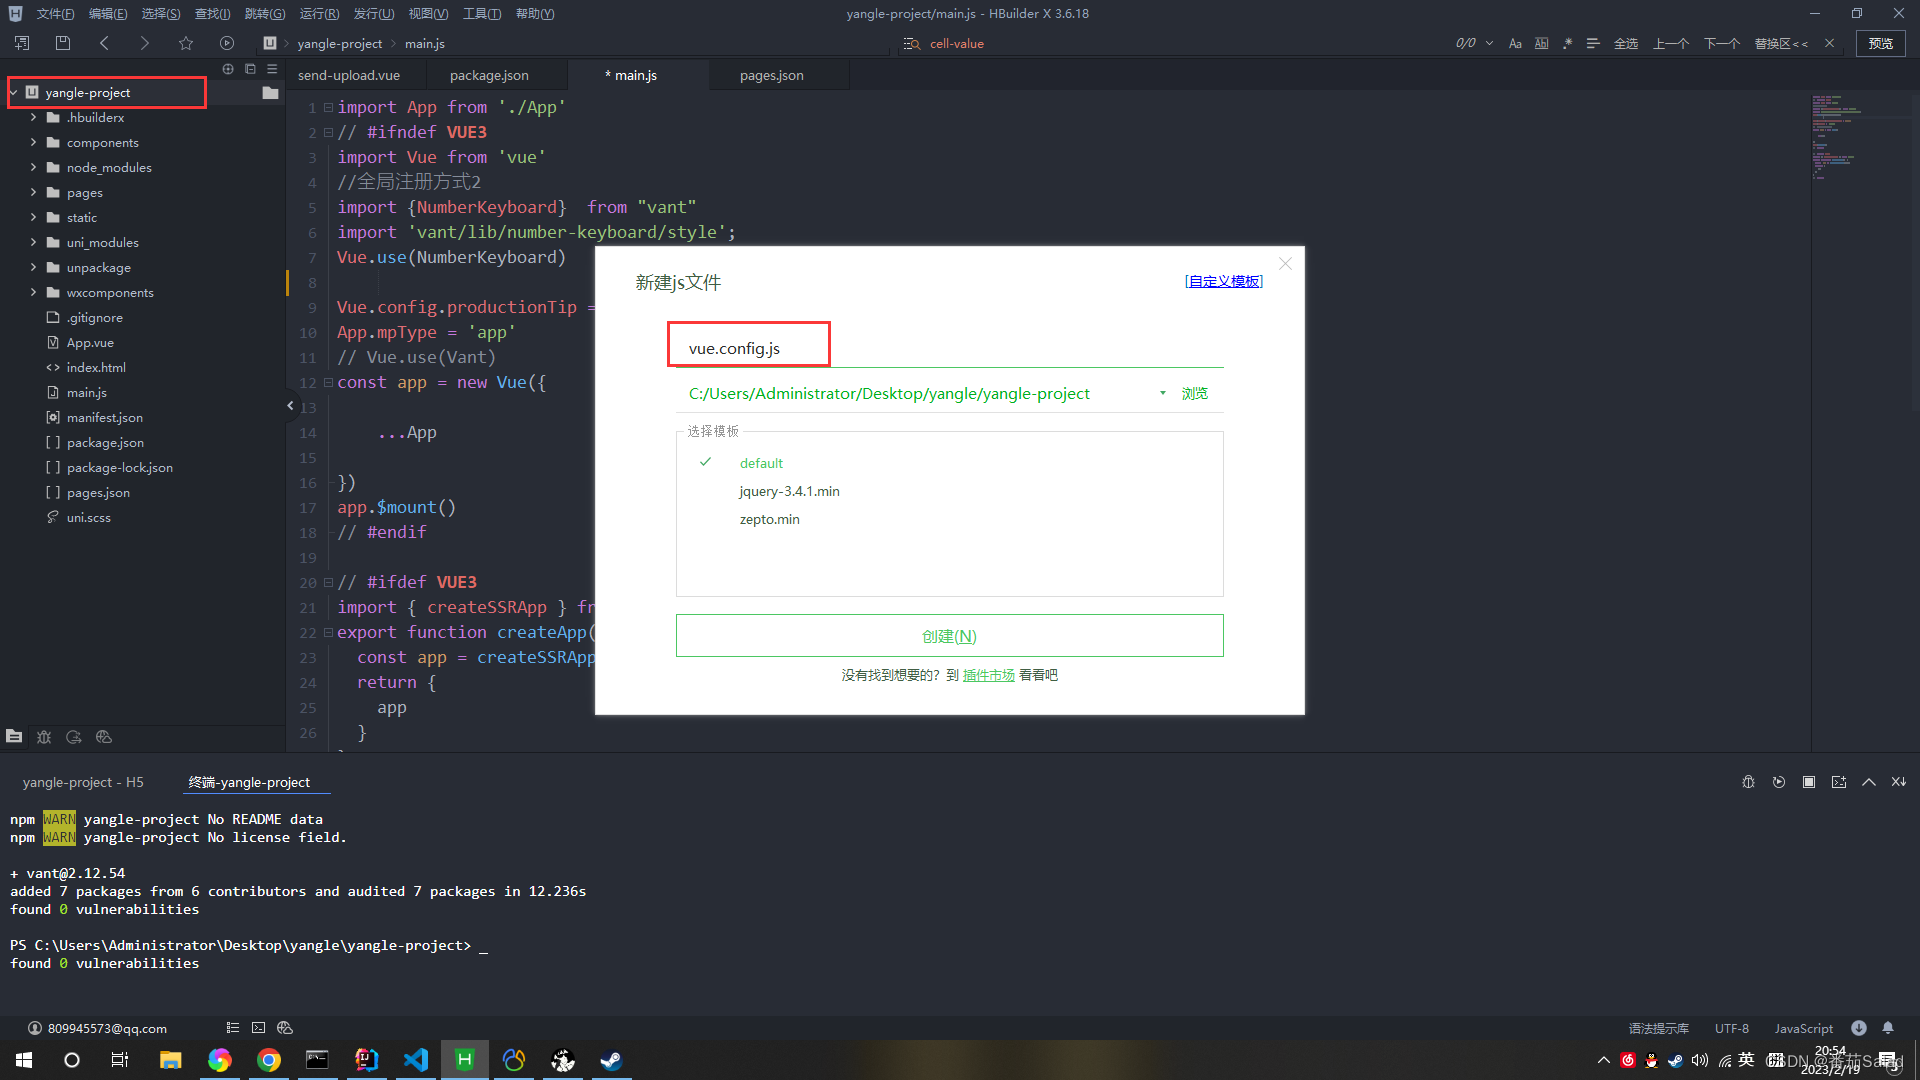Image resolution: width=1920 pixels, height=1080 pixels.
Task: Toggle regex search option
Action: point(1567,43)
